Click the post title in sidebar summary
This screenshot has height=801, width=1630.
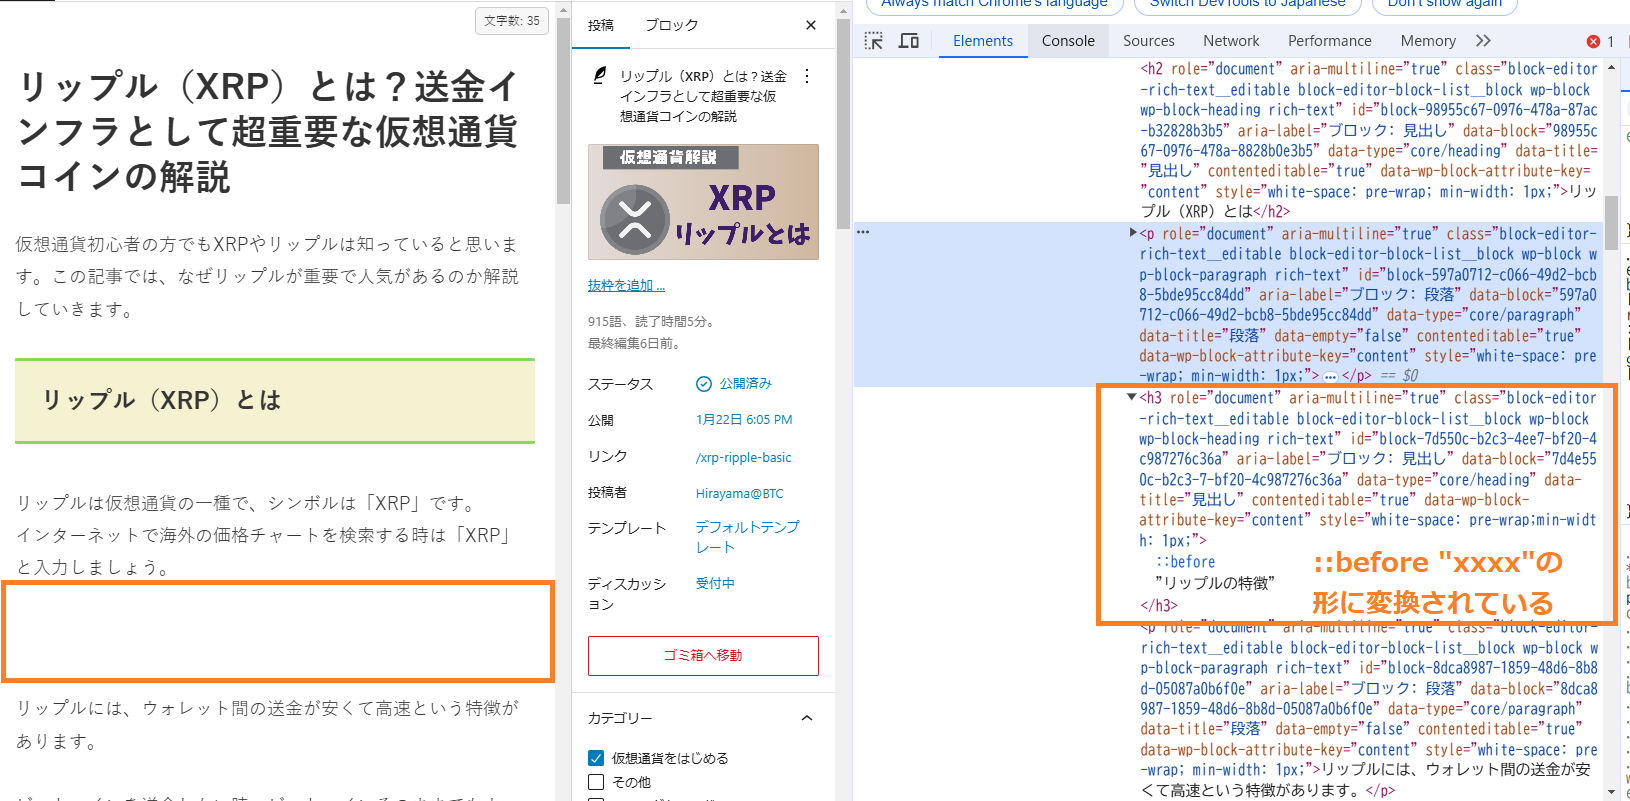pos(703,96)
